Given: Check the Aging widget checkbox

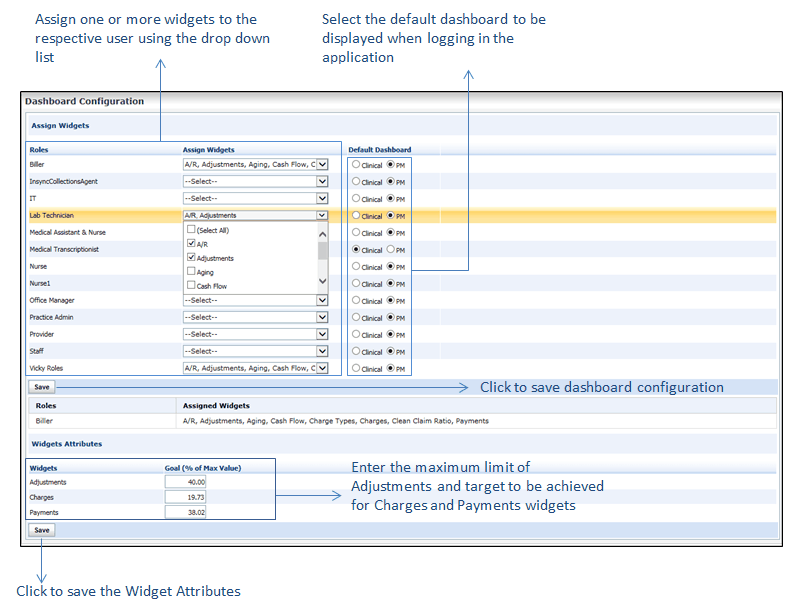Looking at the screenshot, I should click(x=191, y=271).
